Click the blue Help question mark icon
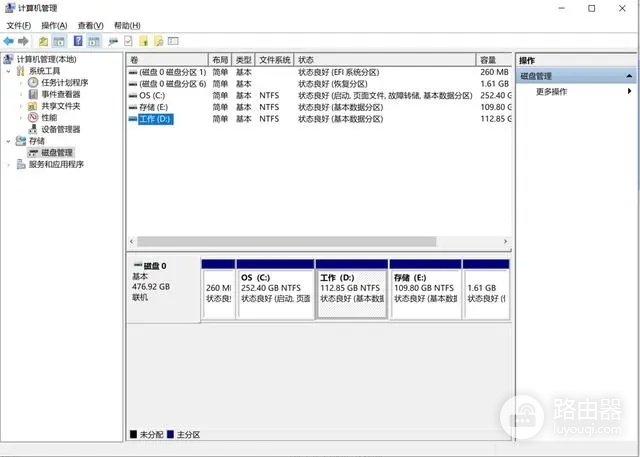The height and width of the screenshot is (457, 640). [x=78, y=41]
